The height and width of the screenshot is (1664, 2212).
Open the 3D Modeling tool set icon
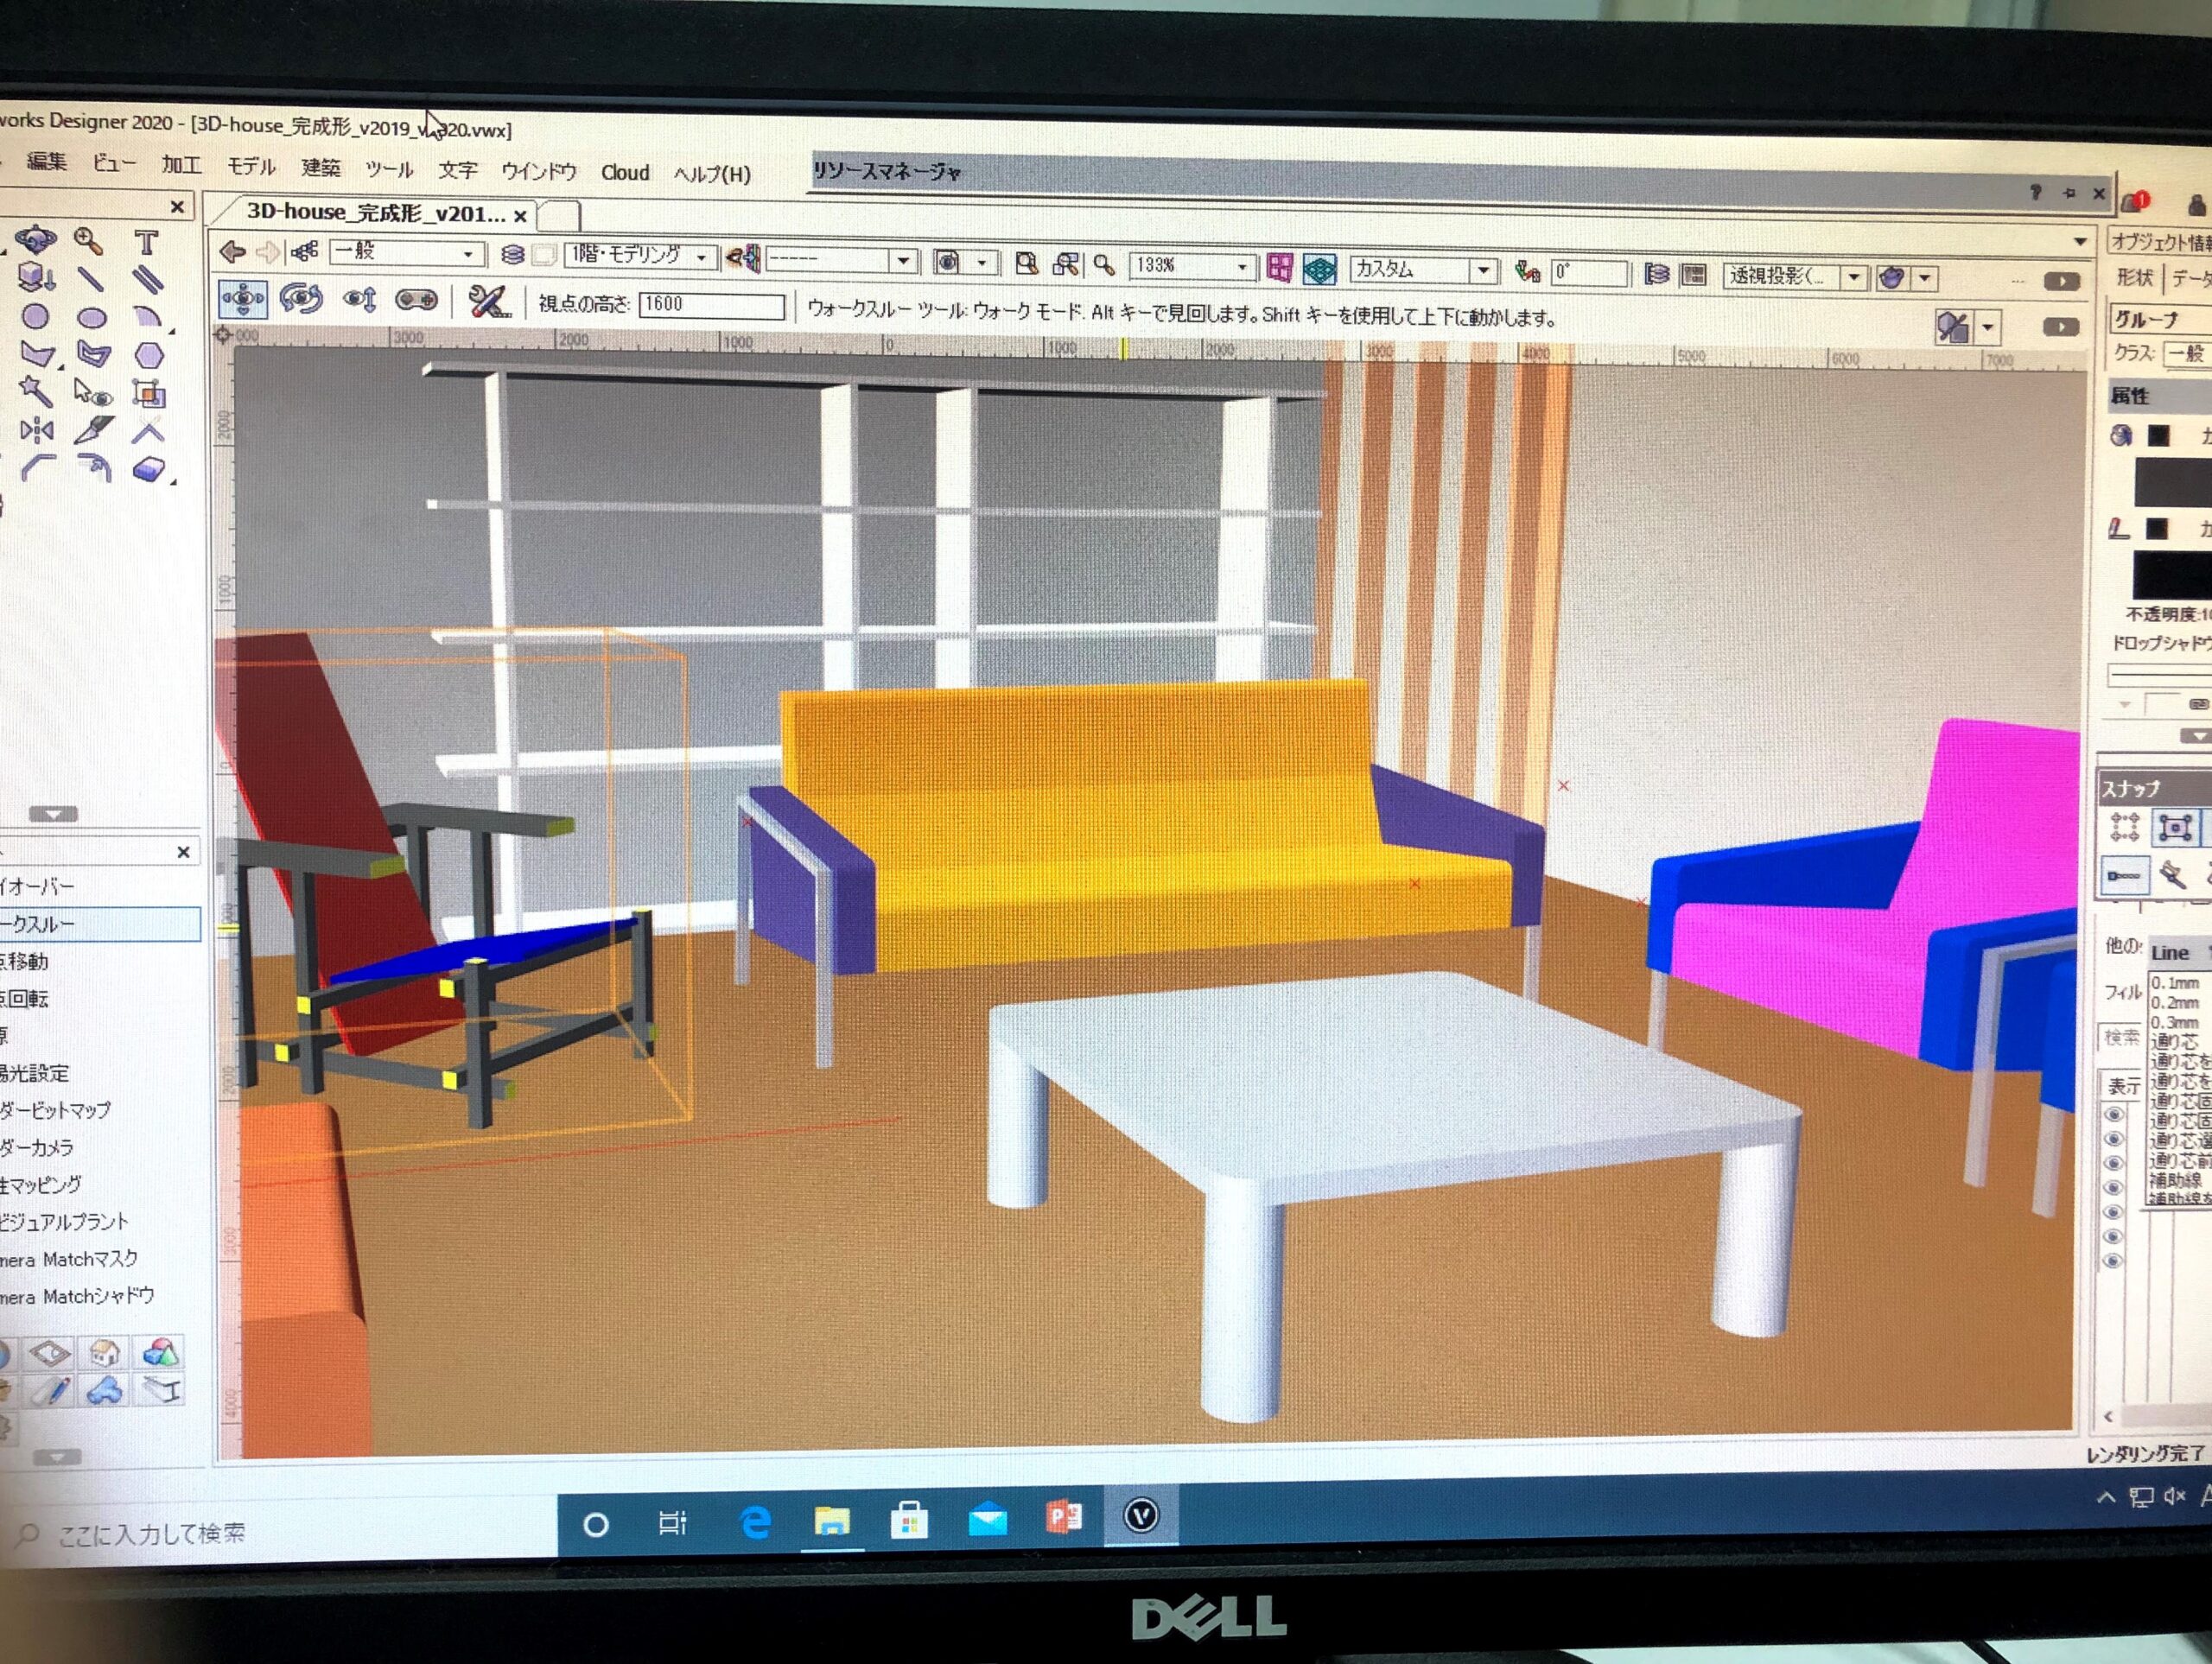(x=160, y=1354)
